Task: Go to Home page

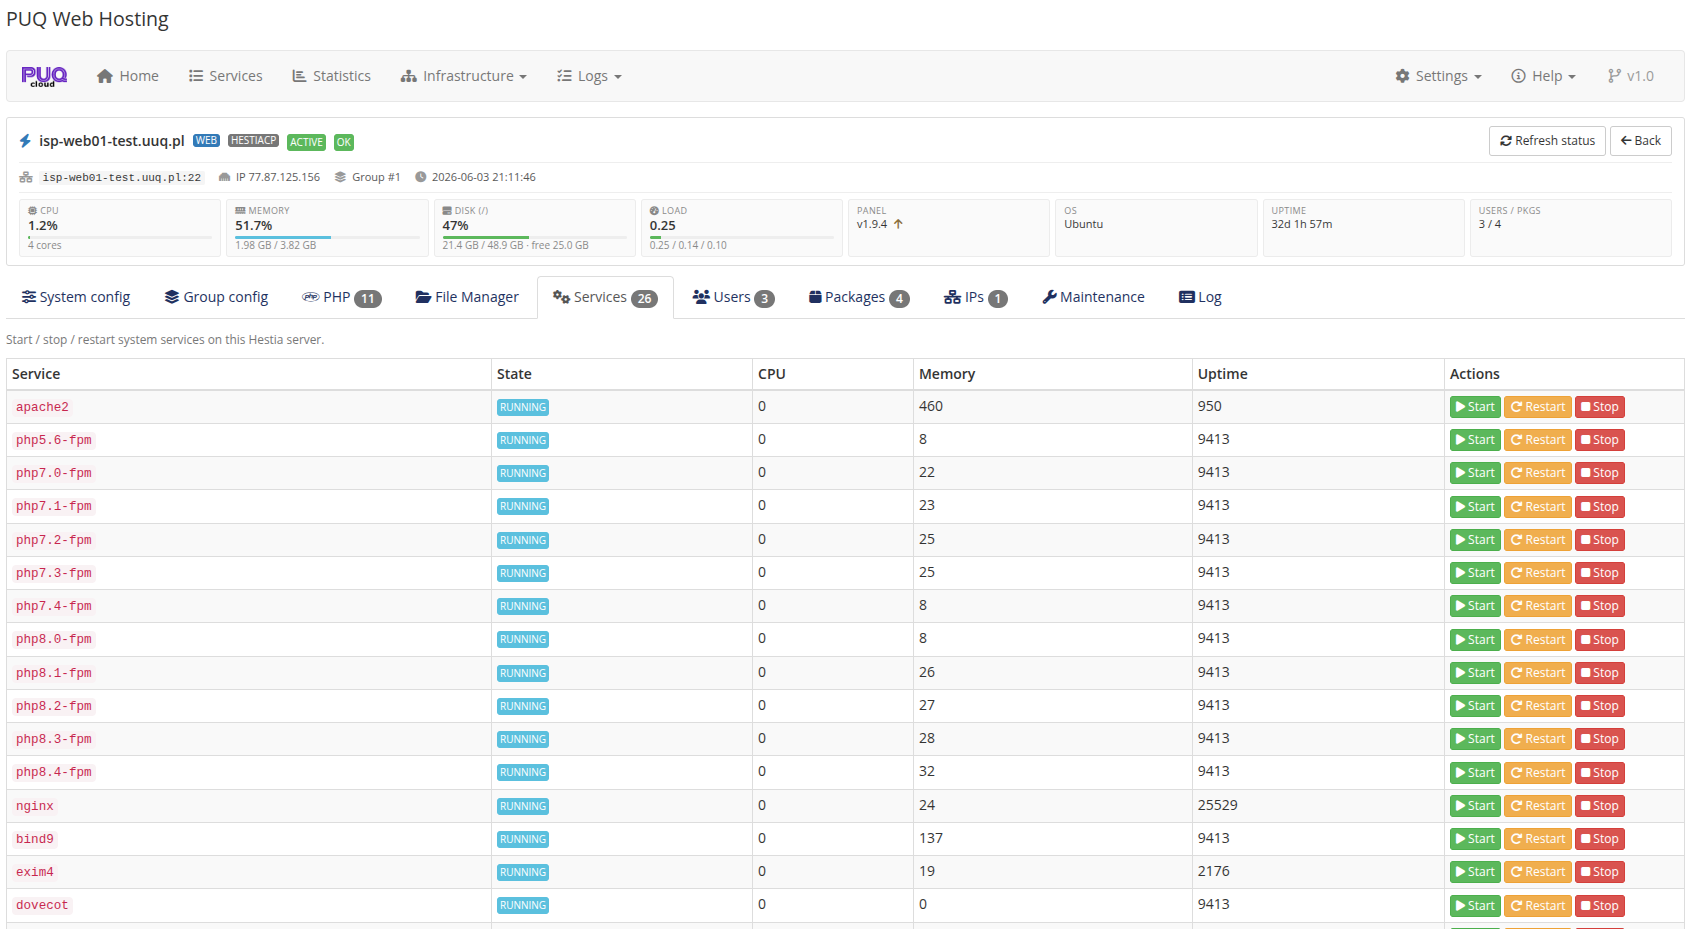Action: click(x=128, y=76)
